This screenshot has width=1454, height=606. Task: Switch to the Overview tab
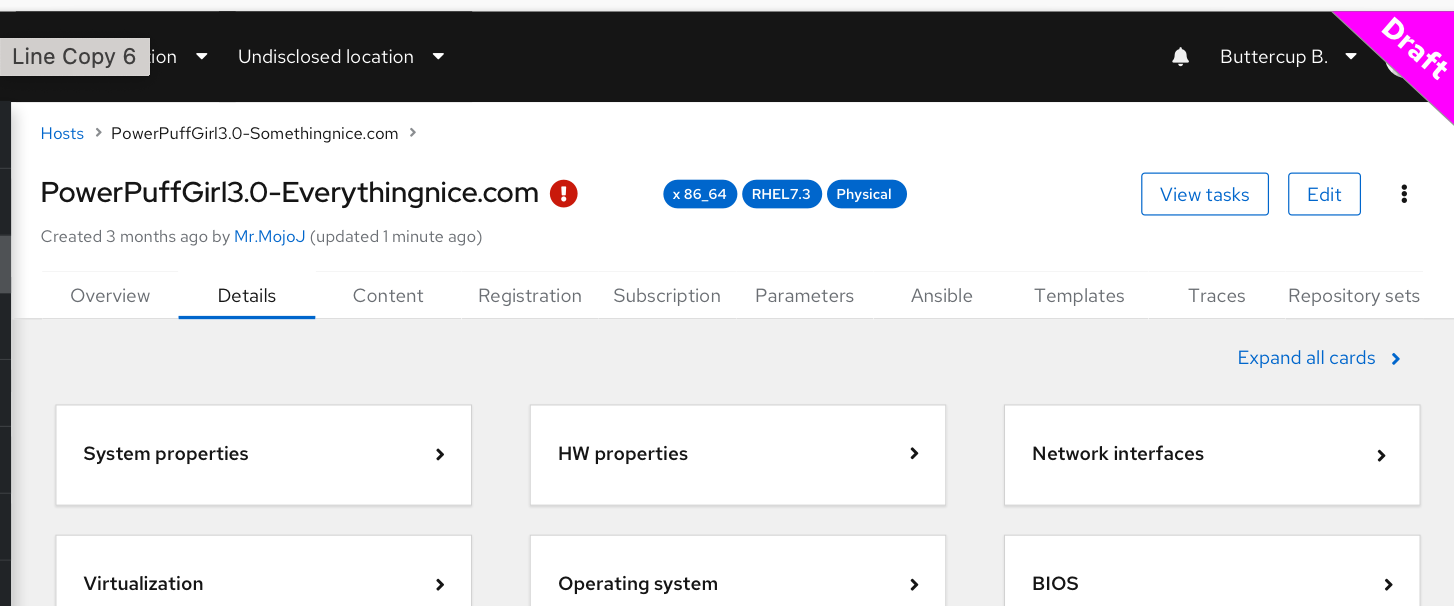110,296
